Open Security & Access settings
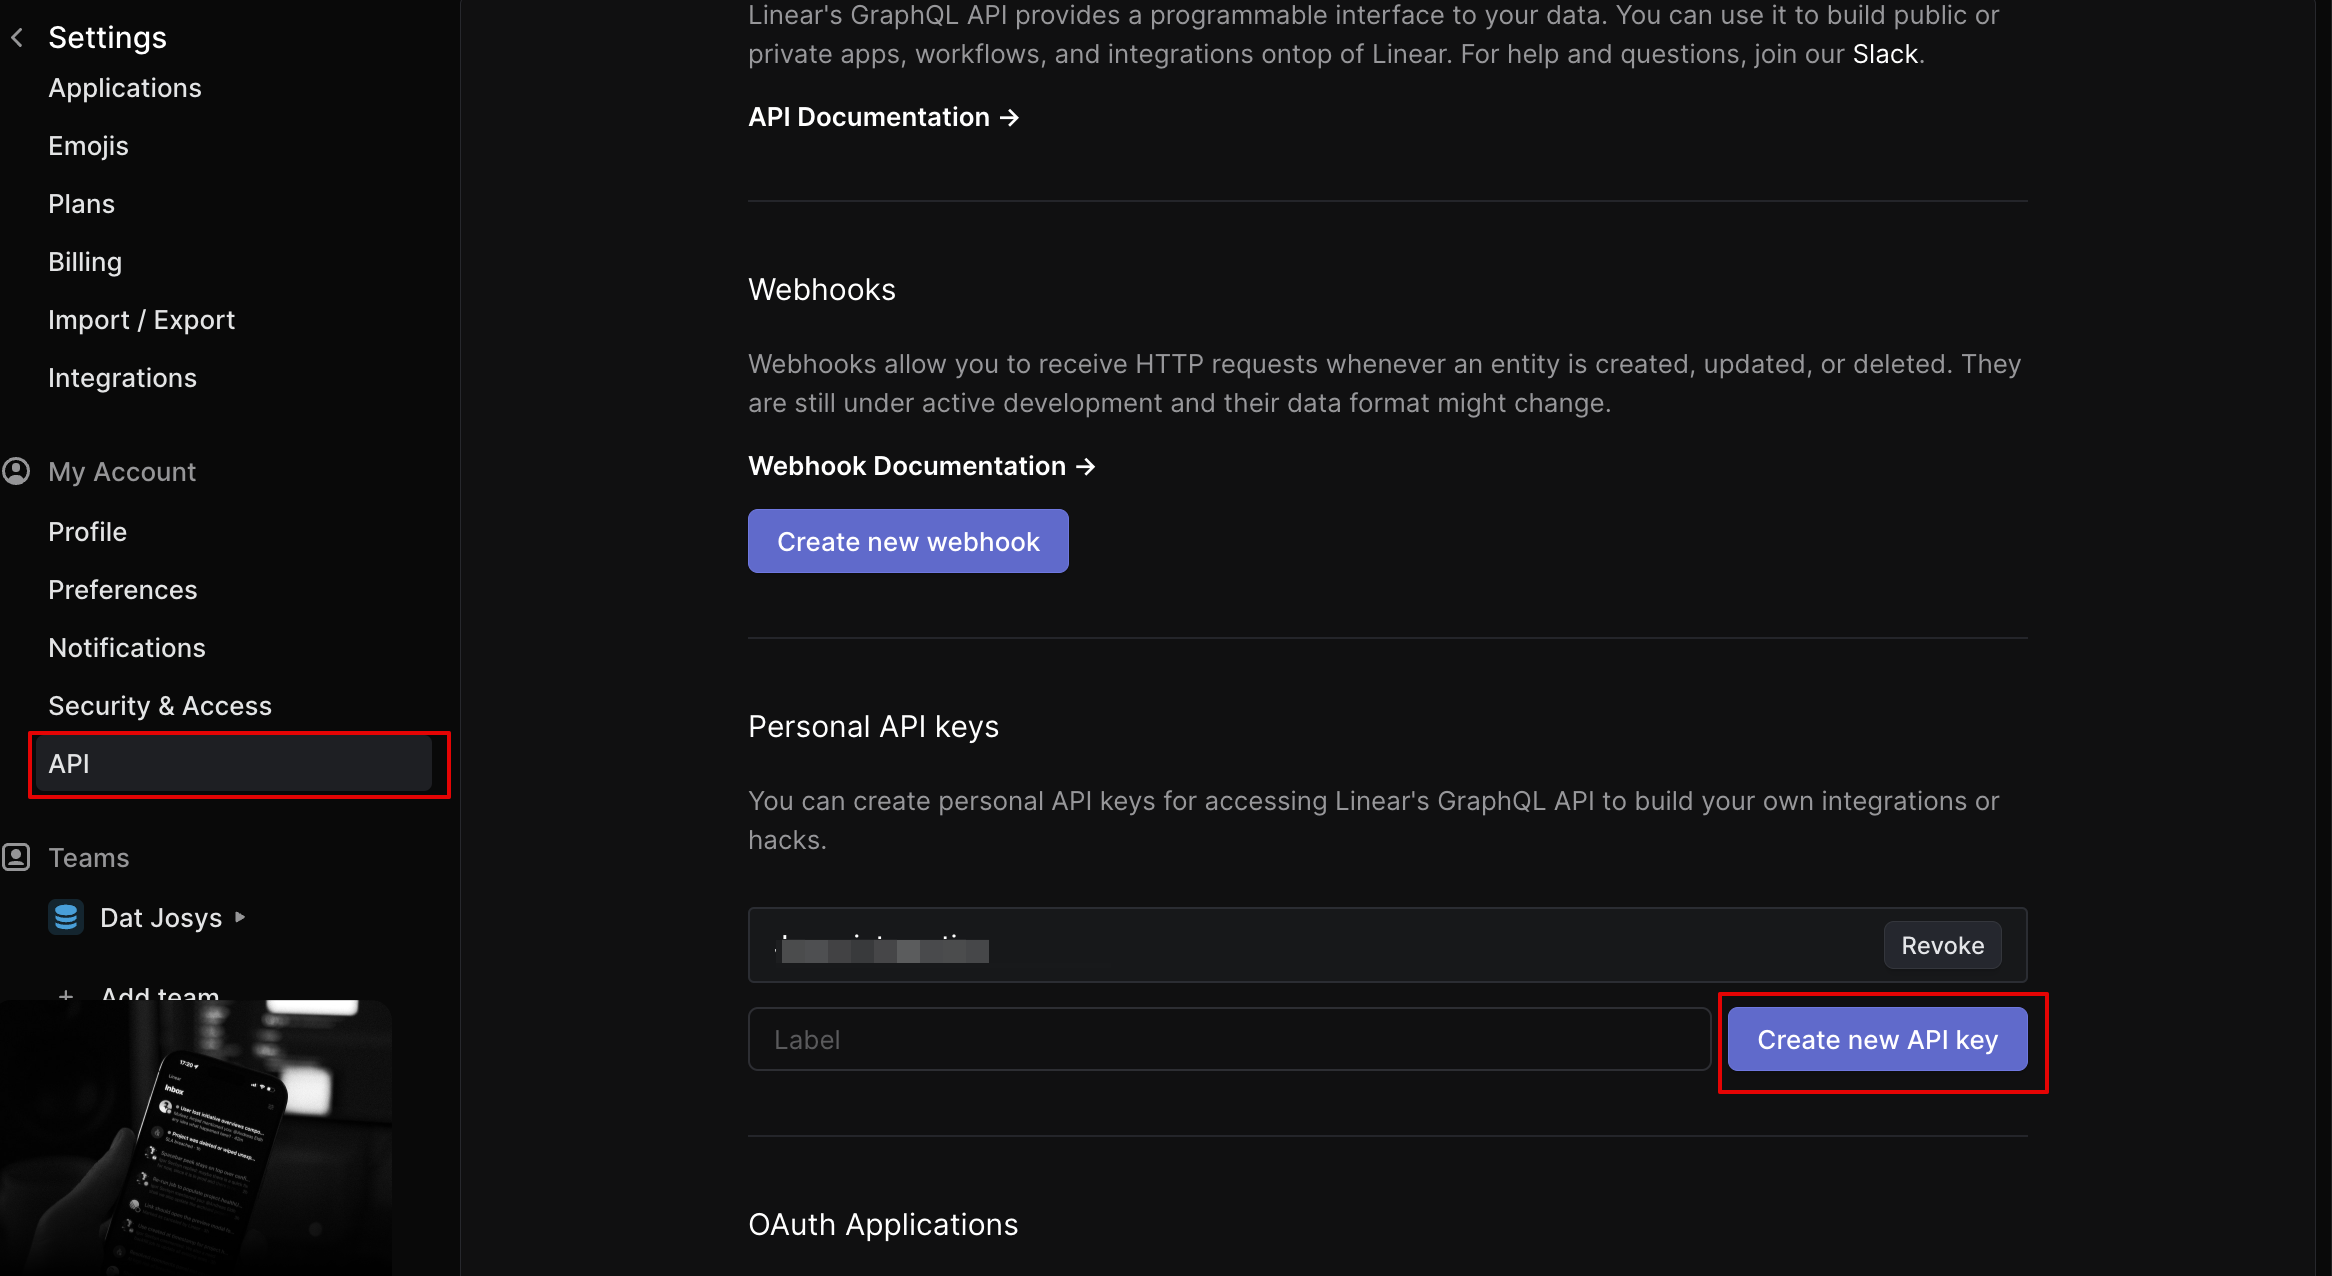Image resolution: width=2332 pixels, height=1276 pixels. [160, 706]
